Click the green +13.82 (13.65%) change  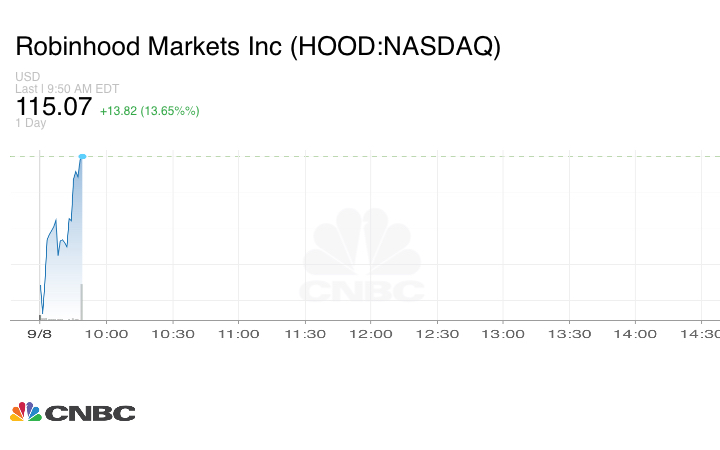(x=149, y=110)
